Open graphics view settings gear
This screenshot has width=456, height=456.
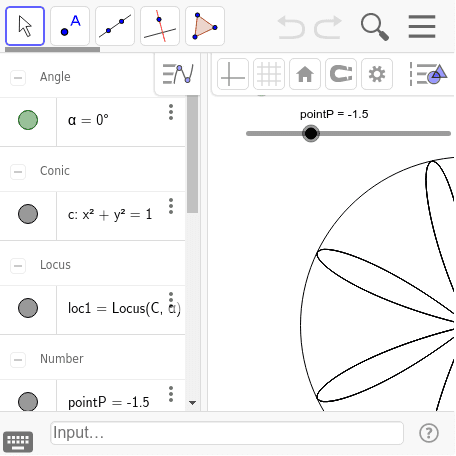(377, 74)
